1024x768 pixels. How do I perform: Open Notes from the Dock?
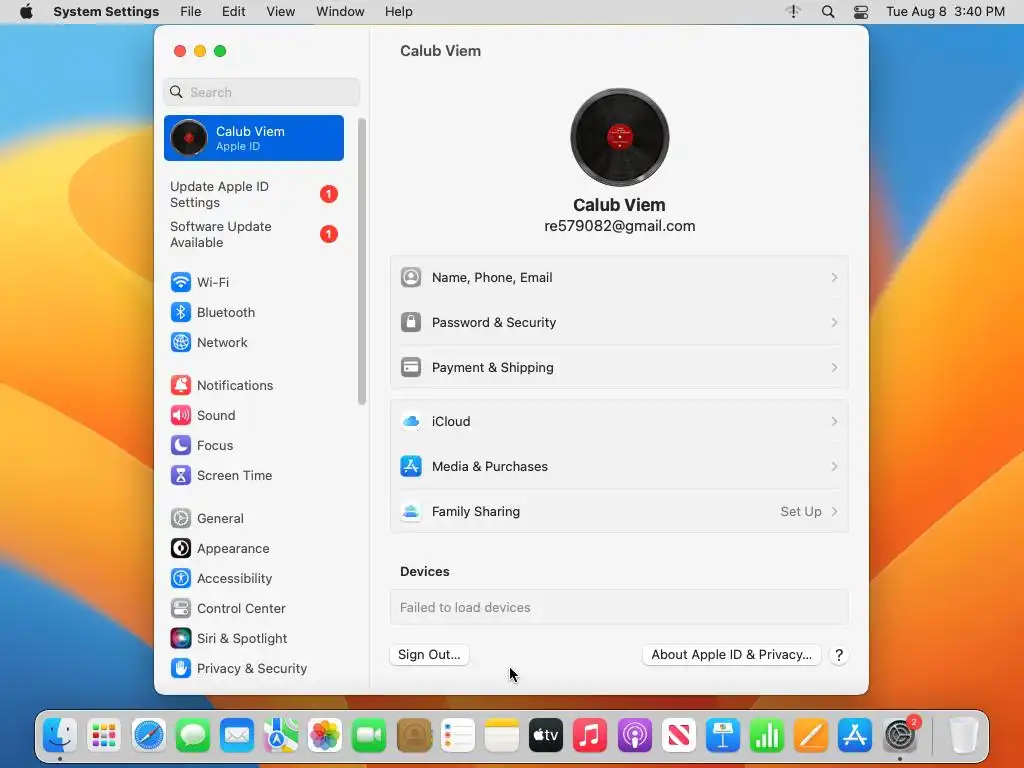(x=502, y=735)
